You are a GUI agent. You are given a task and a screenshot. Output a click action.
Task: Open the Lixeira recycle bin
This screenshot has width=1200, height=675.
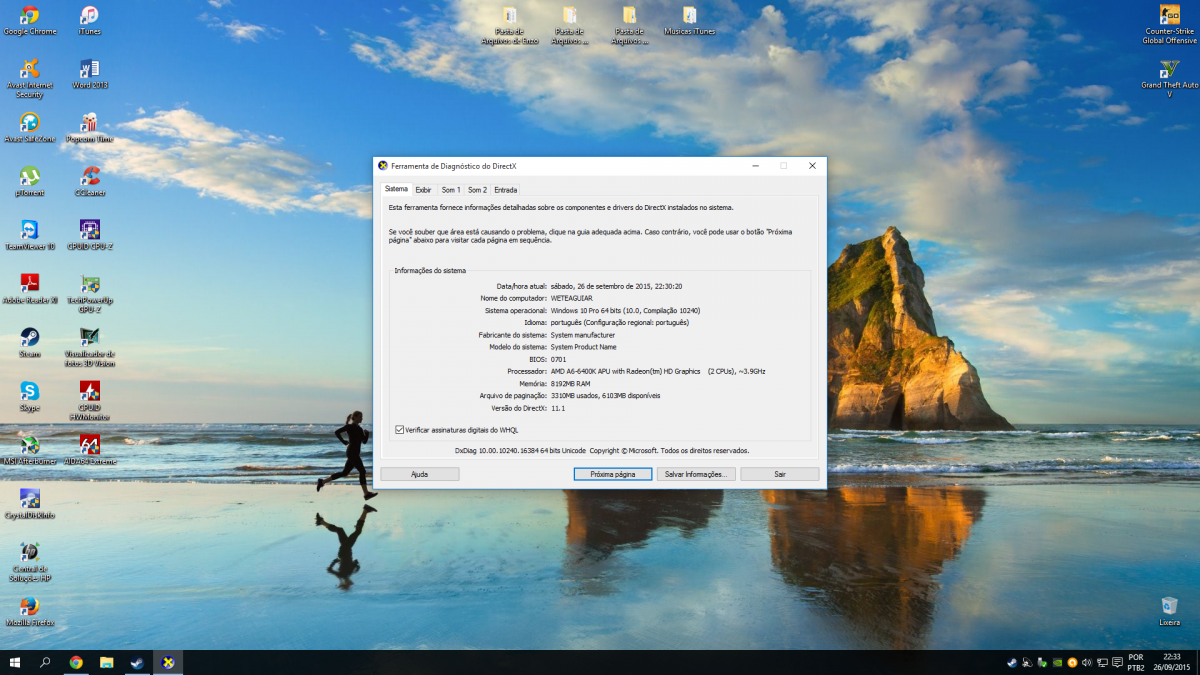point(1169,614)
